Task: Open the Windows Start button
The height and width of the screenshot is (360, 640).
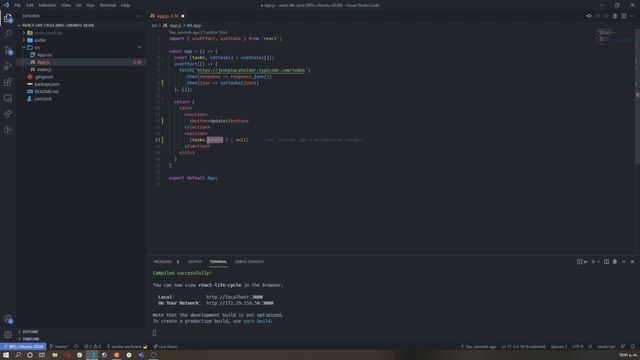Action: (x=6, y=355)
